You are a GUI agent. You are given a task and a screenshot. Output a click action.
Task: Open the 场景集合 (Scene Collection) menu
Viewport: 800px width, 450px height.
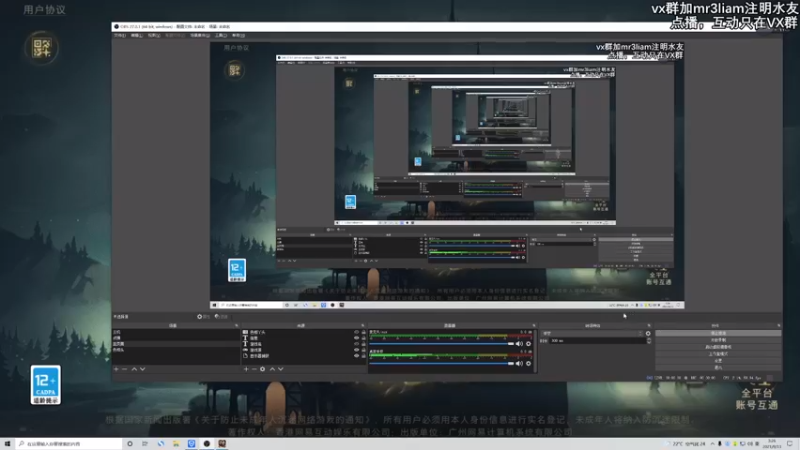click(x=199, y=36)
